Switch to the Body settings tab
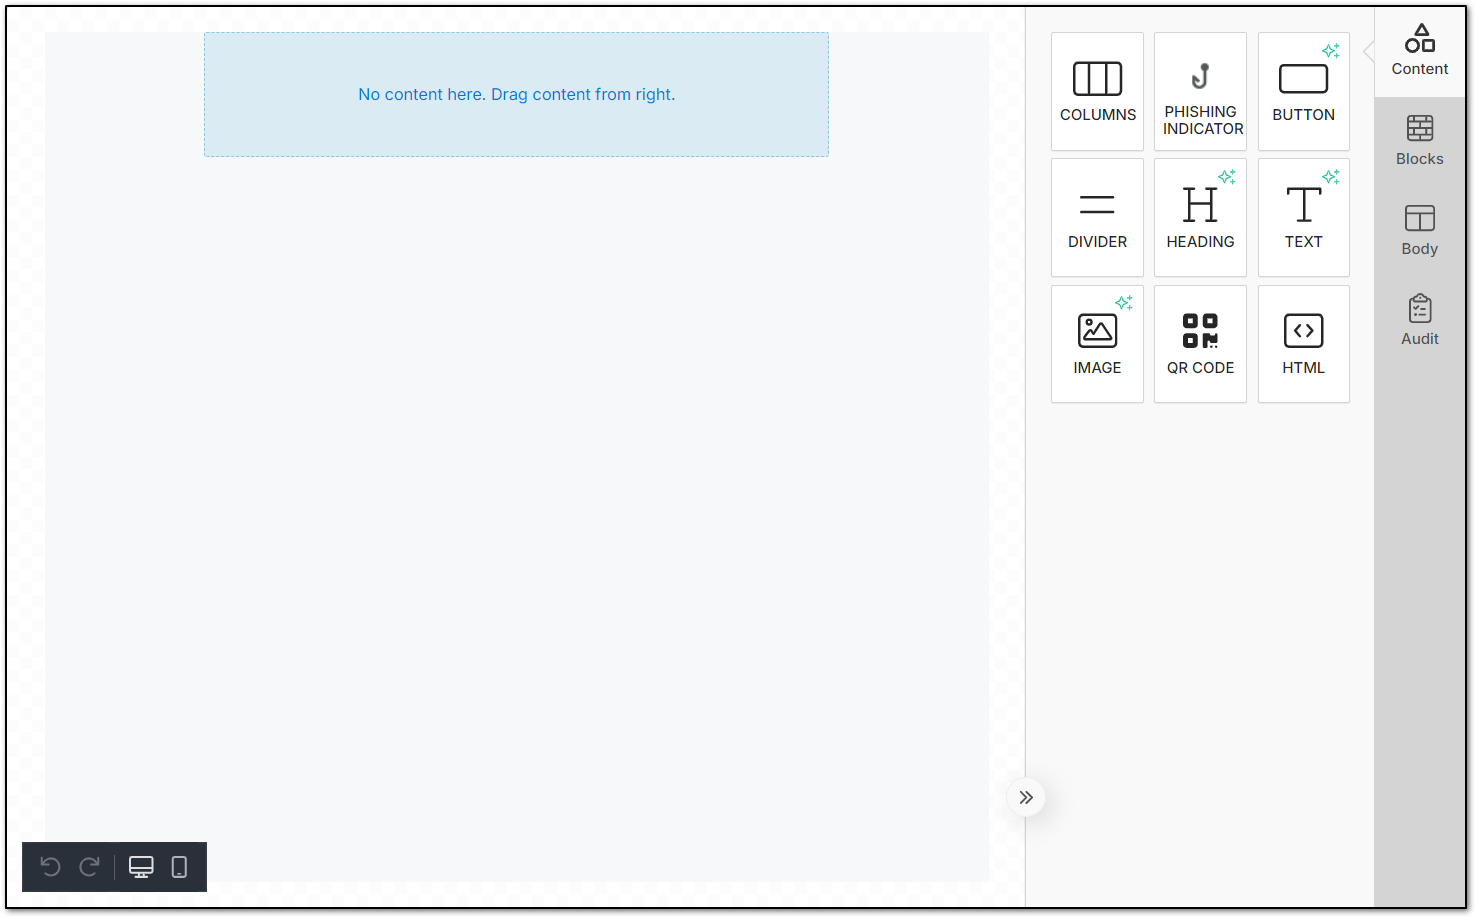1476x918 pixels. coord(1419,230)
